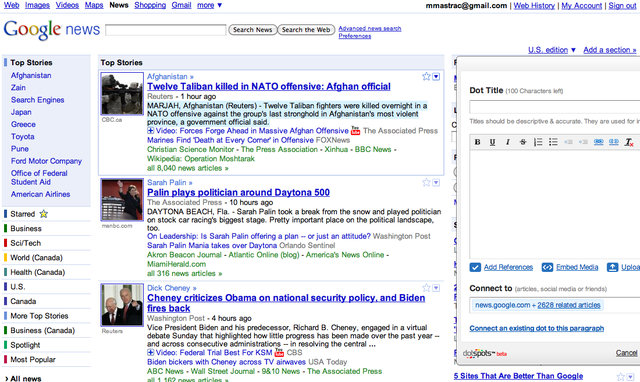Open Web History link
640x382 pixels.
534,6
